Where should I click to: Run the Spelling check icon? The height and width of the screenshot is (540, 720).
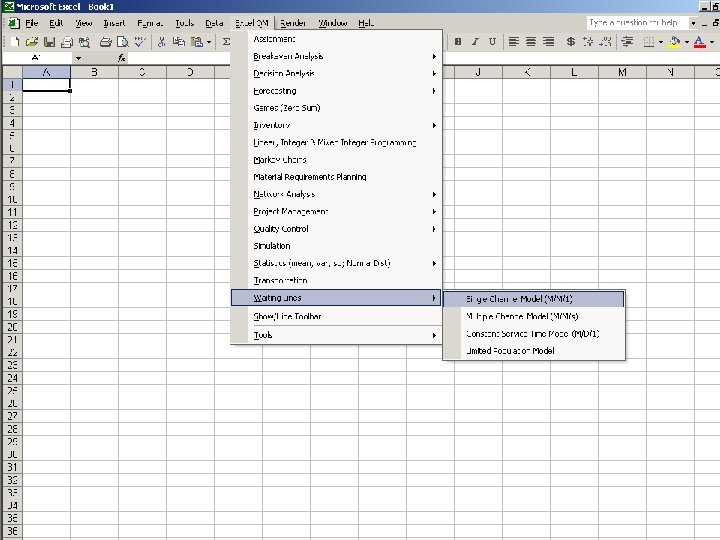click(x=140, y=42)
